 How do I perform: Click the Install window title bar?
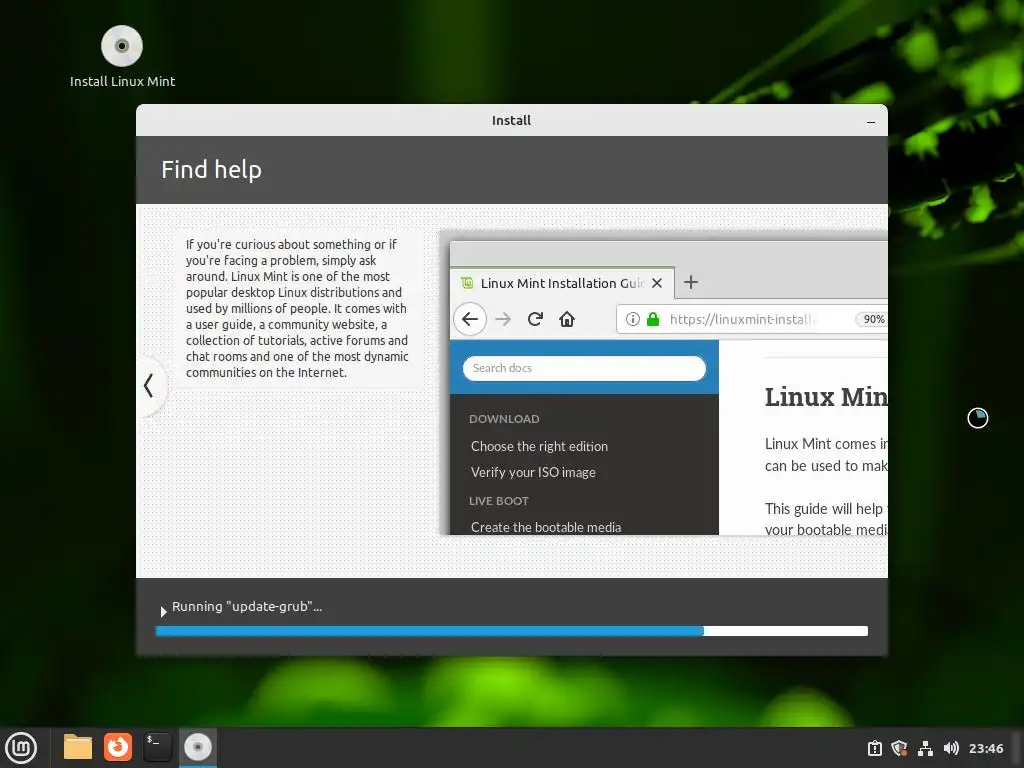[x=511, y=120]
